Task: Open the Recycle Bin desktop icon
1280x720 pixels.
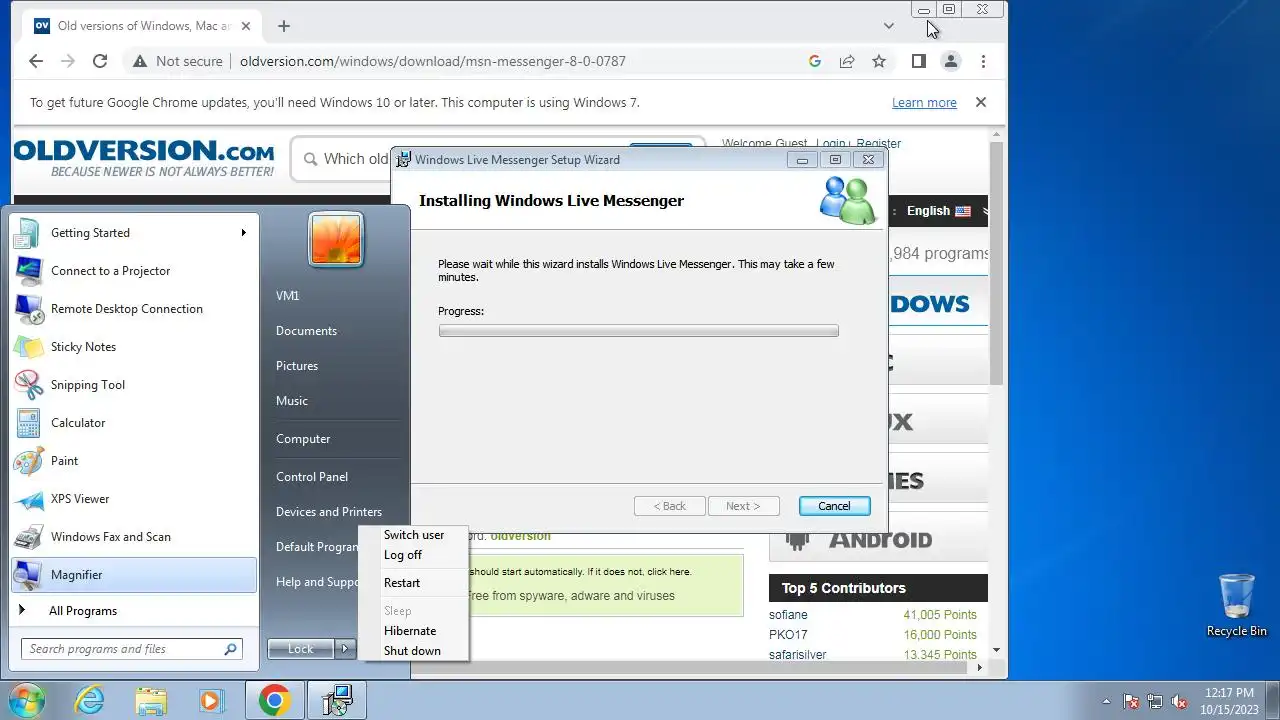Action: coord(1237,605)
